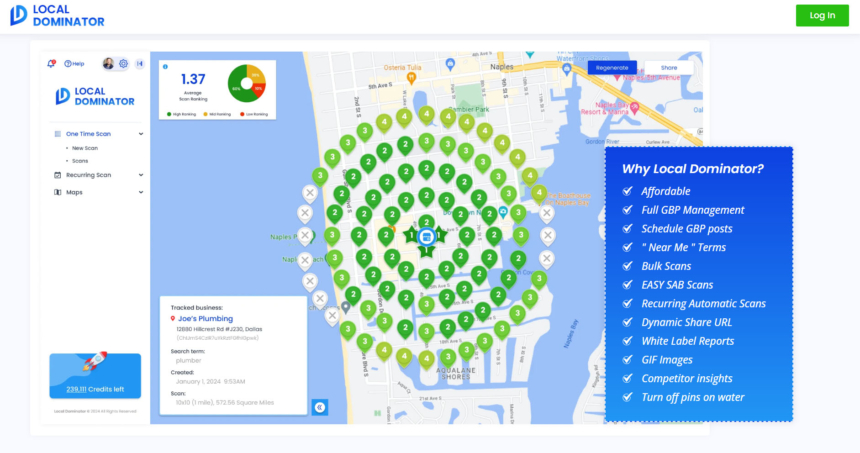Click the center star business pin
This screenshot has width=860, height=453.
426,237
